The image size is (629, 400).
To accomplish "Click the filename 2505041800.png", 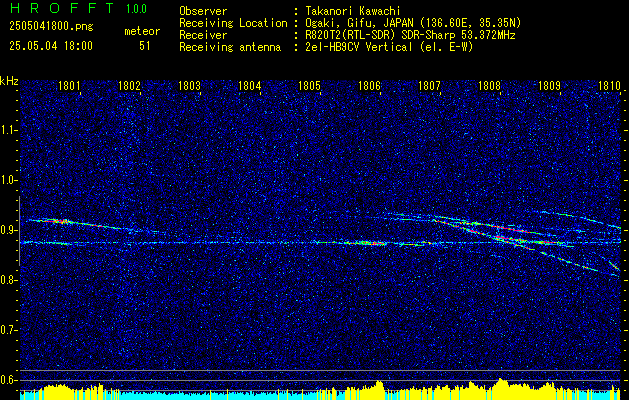I will pyautogui.click(x=51, y=26).
